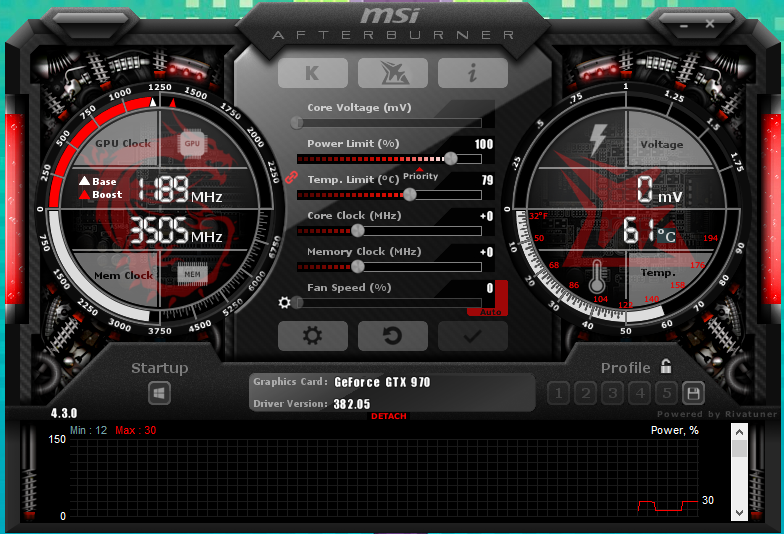Toggle the profile lock padlock icon

pyautogui.click(x=666, y=366)
